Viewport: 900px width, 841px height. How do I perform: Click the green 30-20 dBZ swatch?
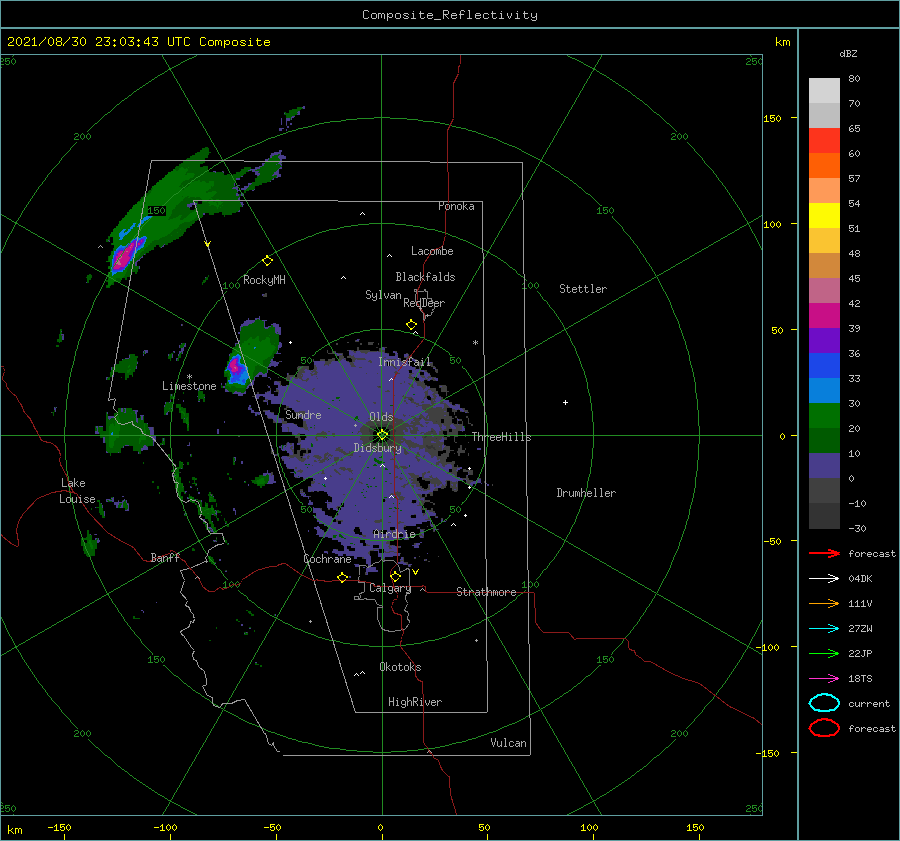(x=824, y=416)
